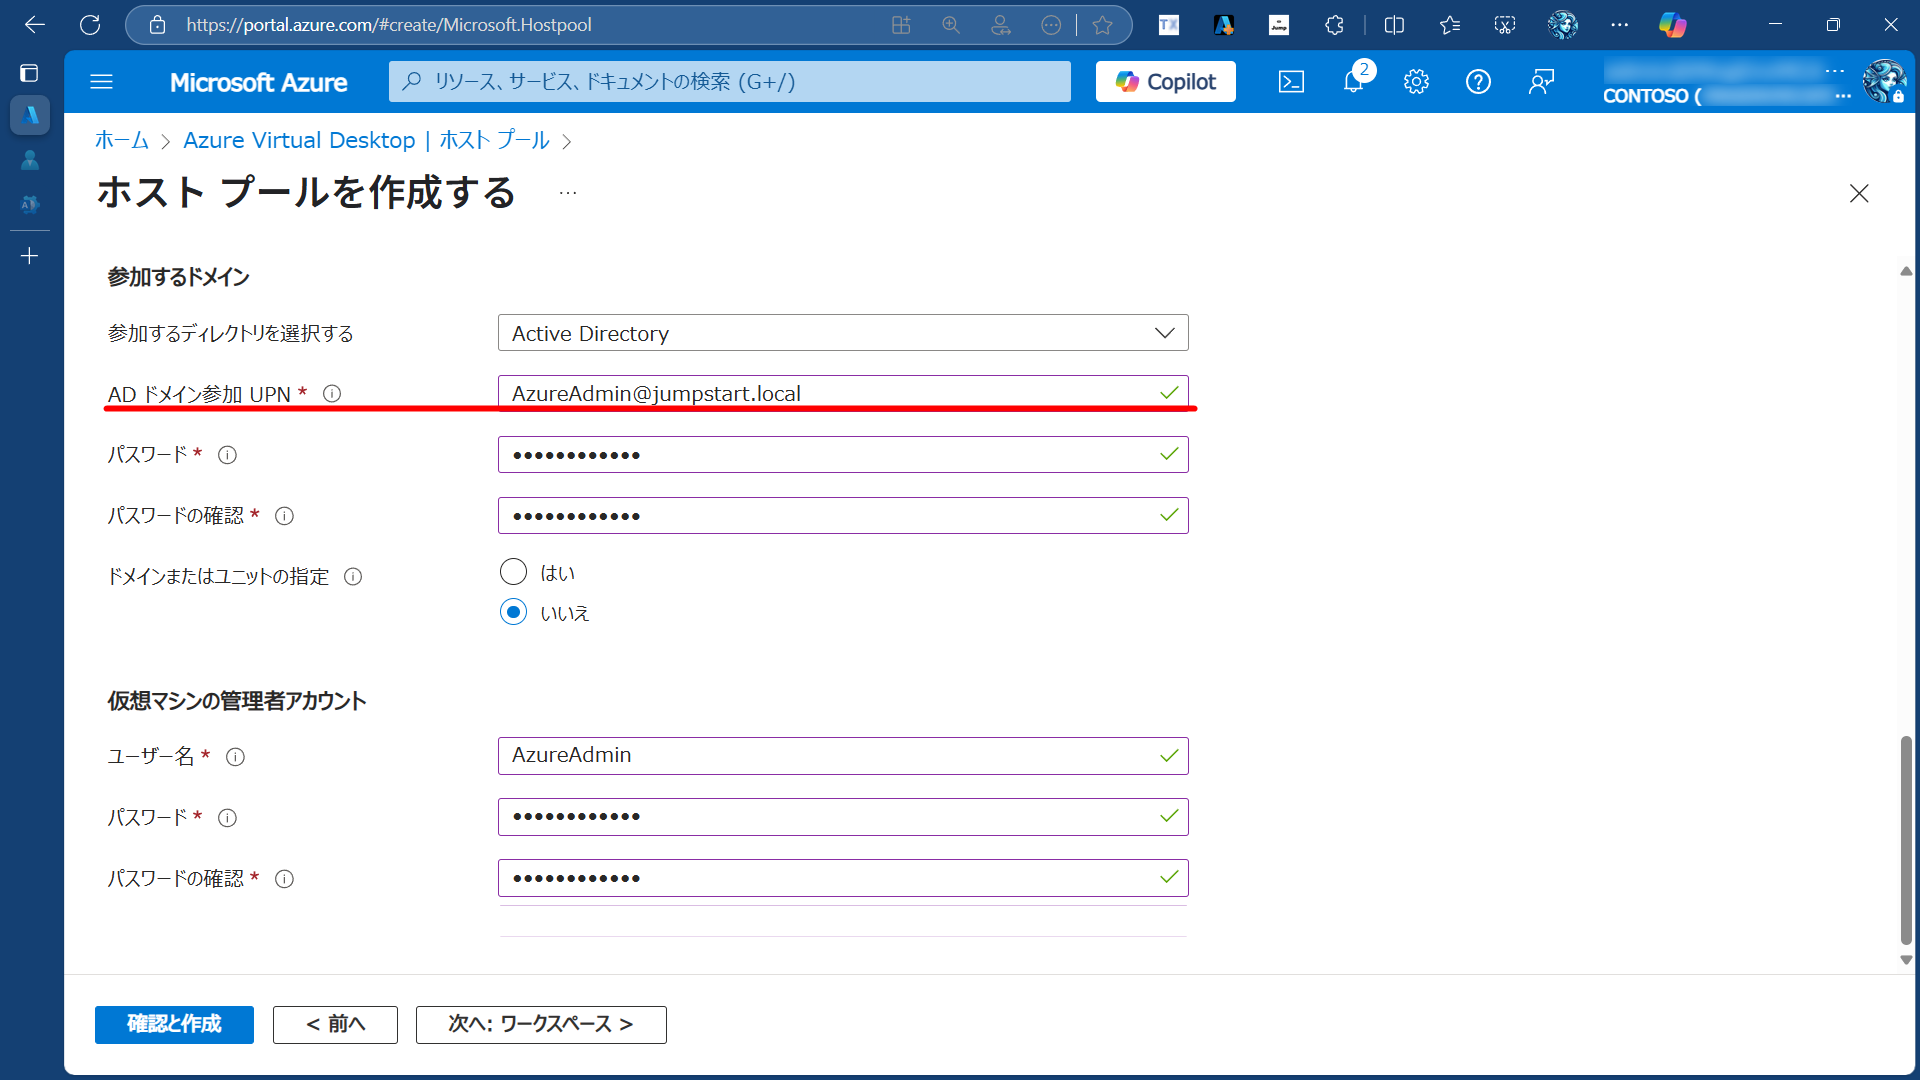Select the はい radio button
Viewport: 1920px width, 1080px height.
513,571
